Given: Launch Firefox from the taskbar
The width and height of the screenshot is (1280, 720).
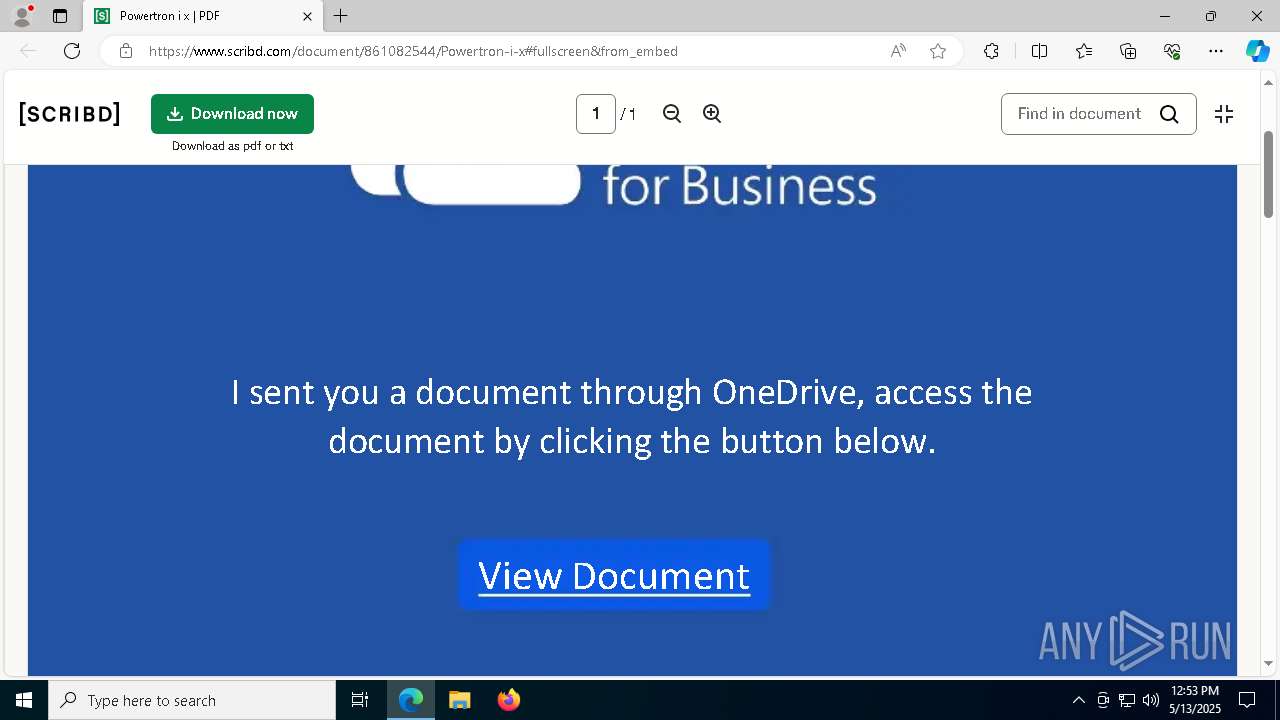Looking at the screenshot, I should [509, 700].
